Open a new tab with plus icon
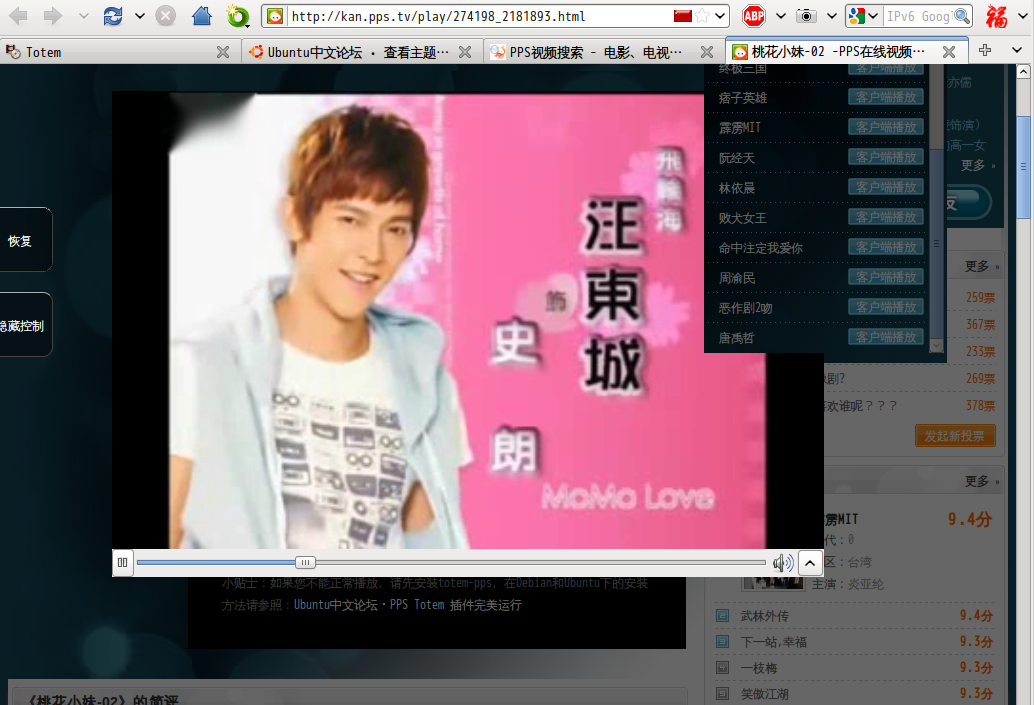The image size is (1034, 705). coord(985,50)
